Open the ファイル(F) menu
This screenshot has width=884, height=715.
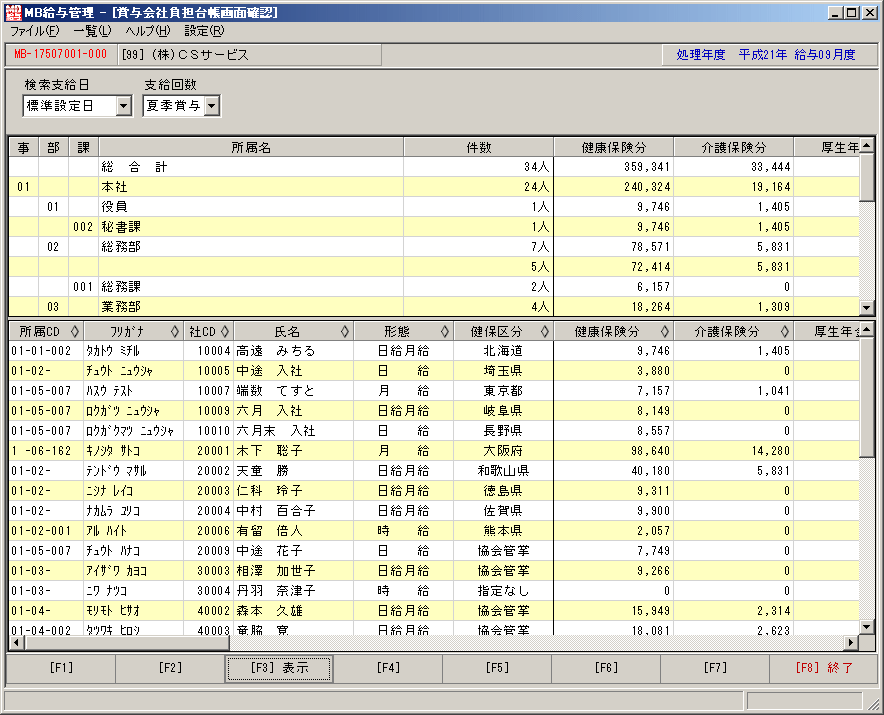[x=34, y=31]
